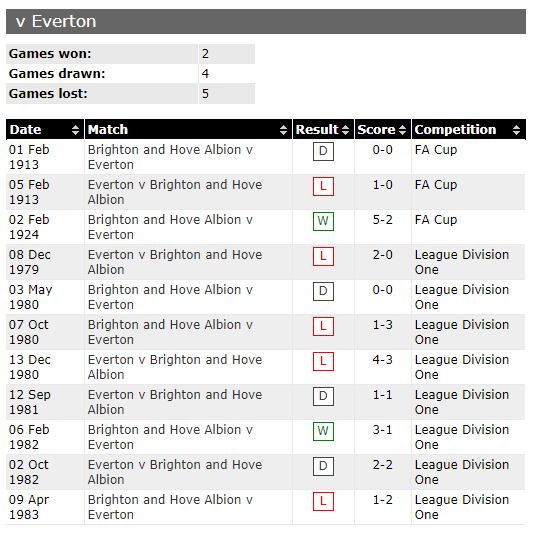Image resolution: width=534 pixels, height=537 pixels.
Task: Click the Match column header label
Action: (108, 130)
